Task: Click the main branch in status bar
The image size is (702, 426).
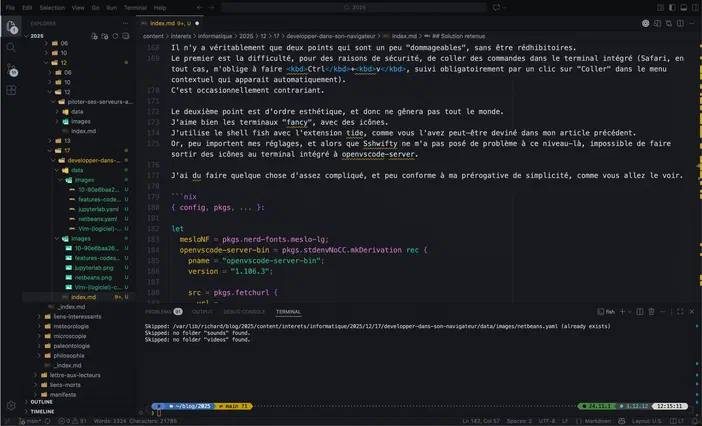Action: point(31,421)
